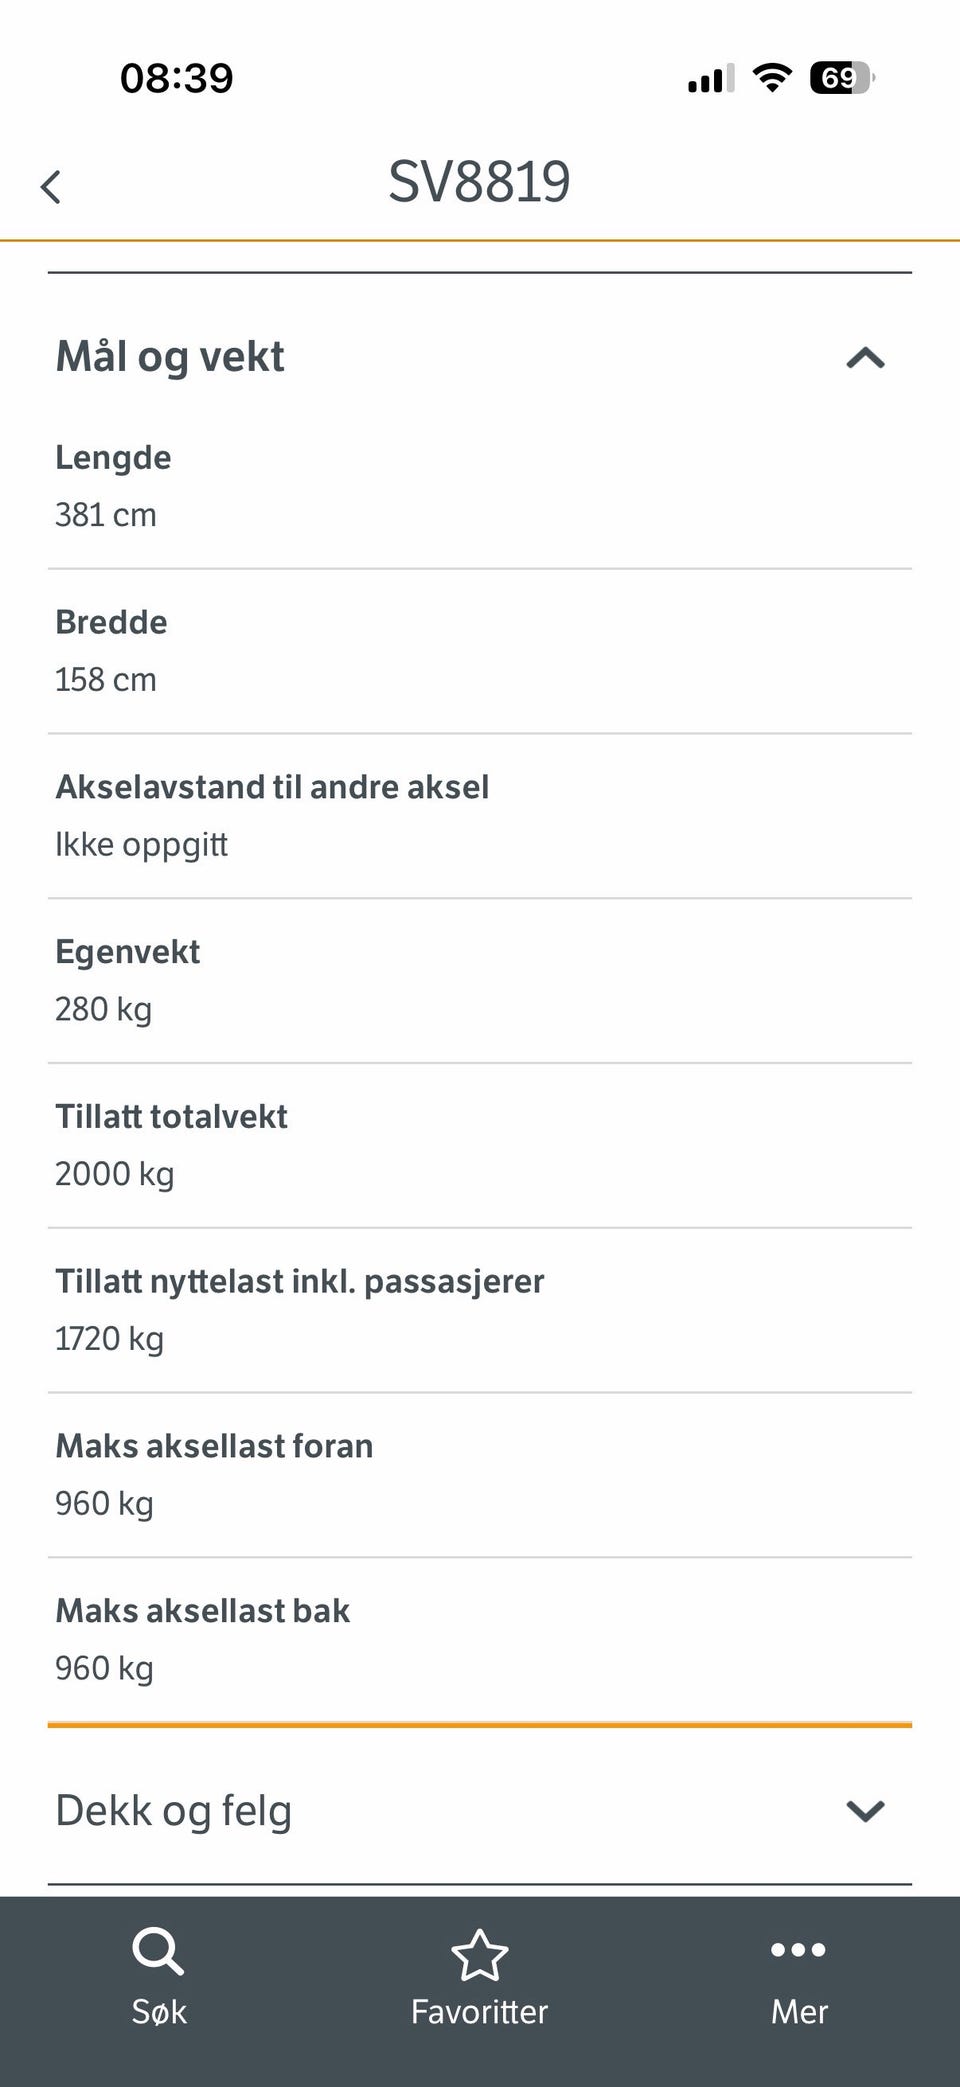Tap the Mål og vekt heading
960x2087 pixels.
(x=170, y=357)
